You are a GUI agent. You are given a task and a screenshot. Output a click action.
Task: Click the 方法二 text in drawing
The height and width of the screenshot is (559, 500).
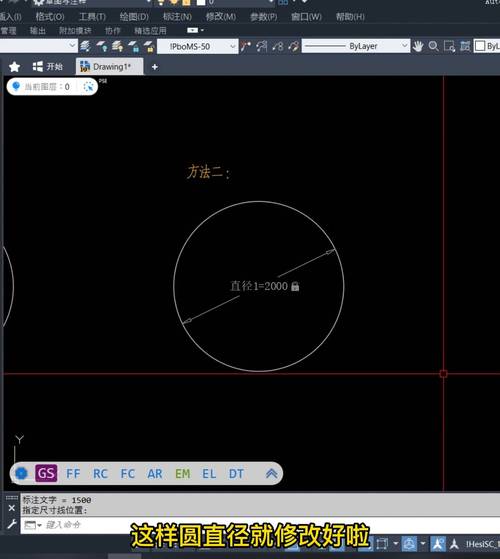coord(208,172)
